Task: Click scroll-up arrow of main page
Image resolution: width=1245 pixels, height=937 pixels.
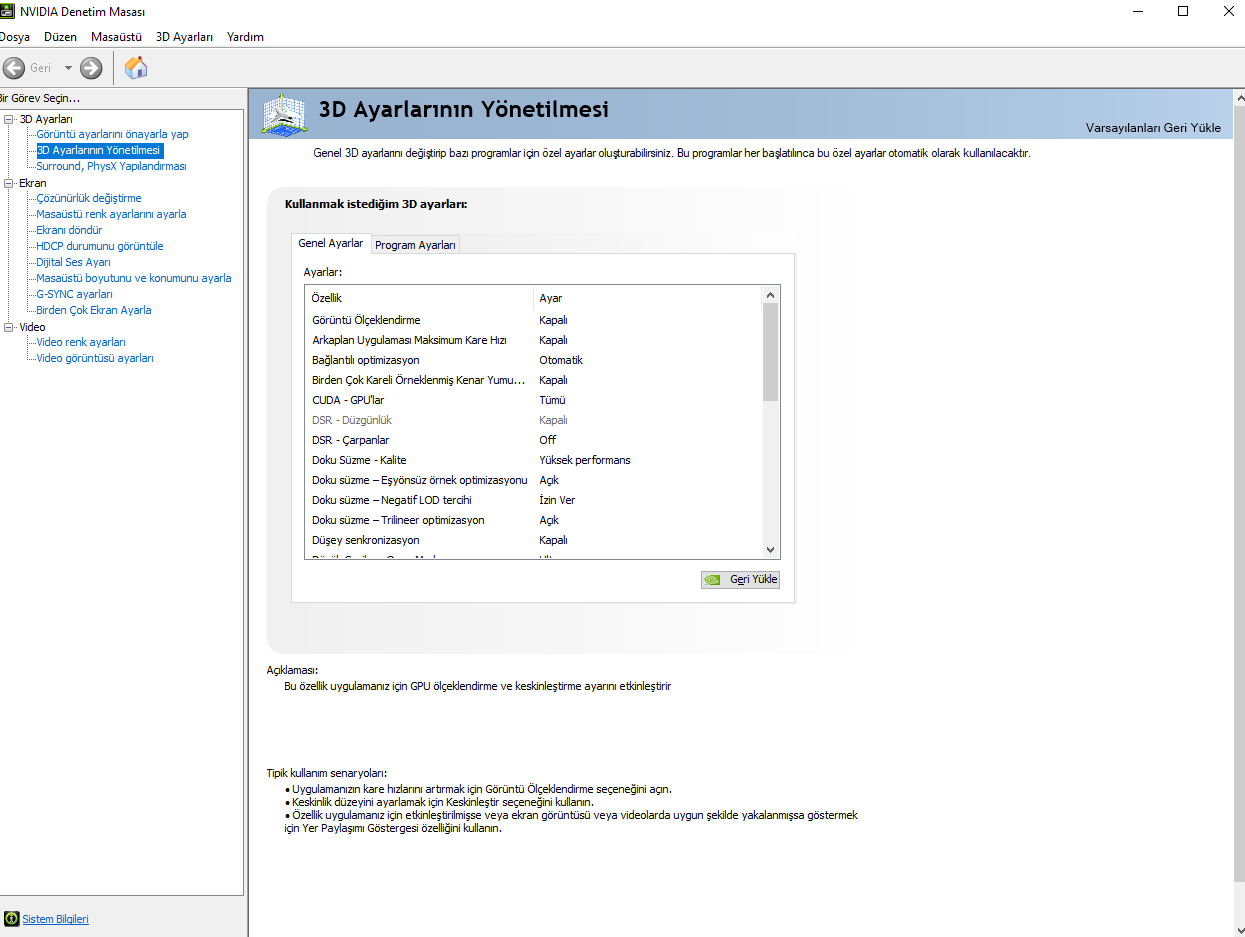Action: [x=1239, y=98]
